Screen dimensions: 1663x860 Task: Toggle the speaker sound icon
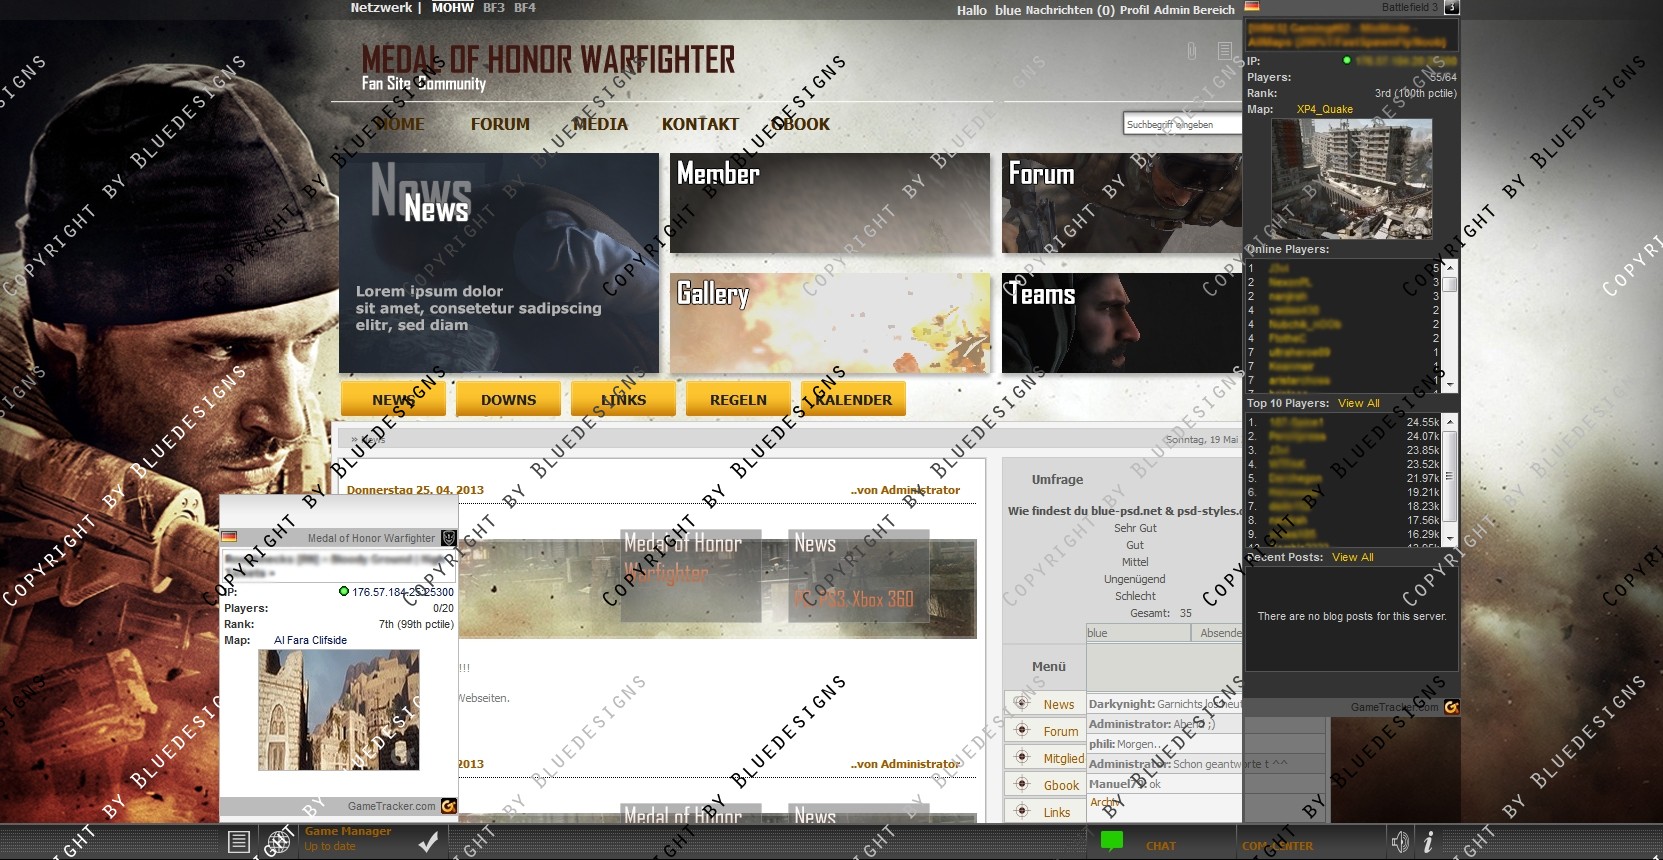tap(1400, 842)
